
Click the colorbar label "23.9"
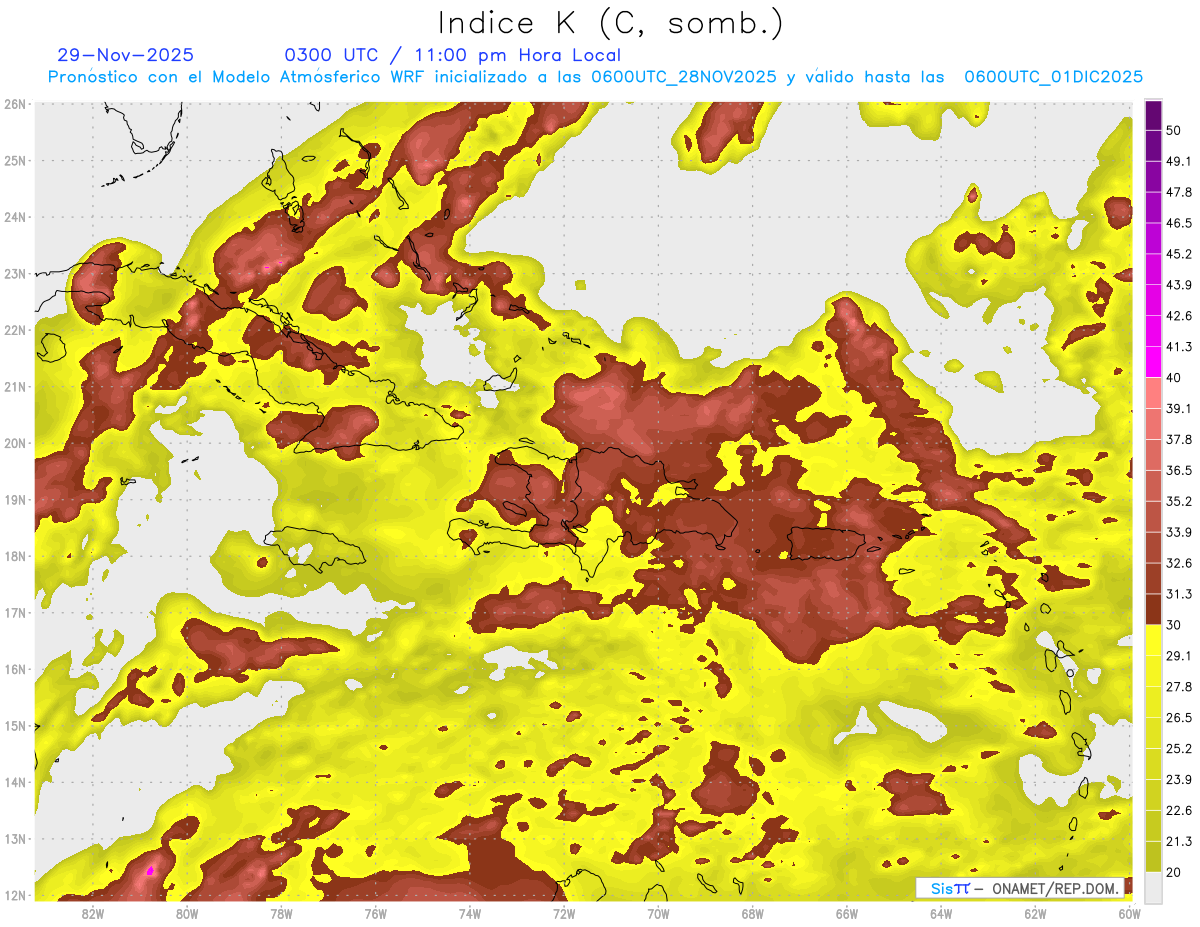pyautogui.click(x=1179, y=780)
